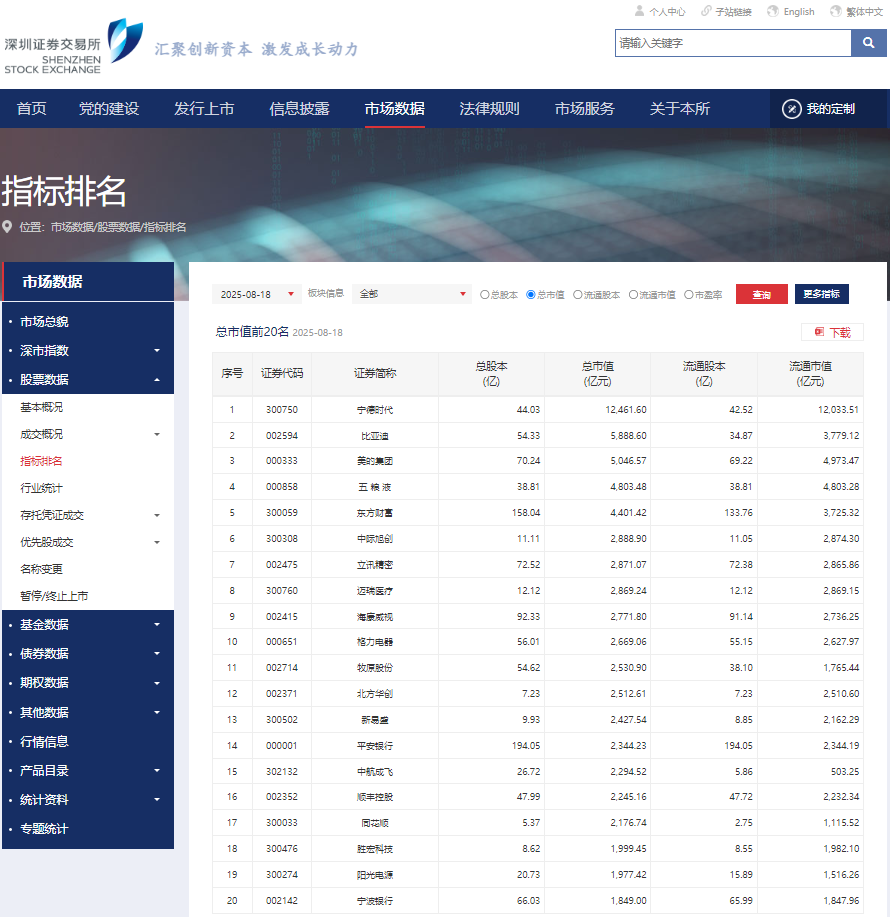Expand the 其他数据 sidebar section
The image size is (890, 917).
157,712
